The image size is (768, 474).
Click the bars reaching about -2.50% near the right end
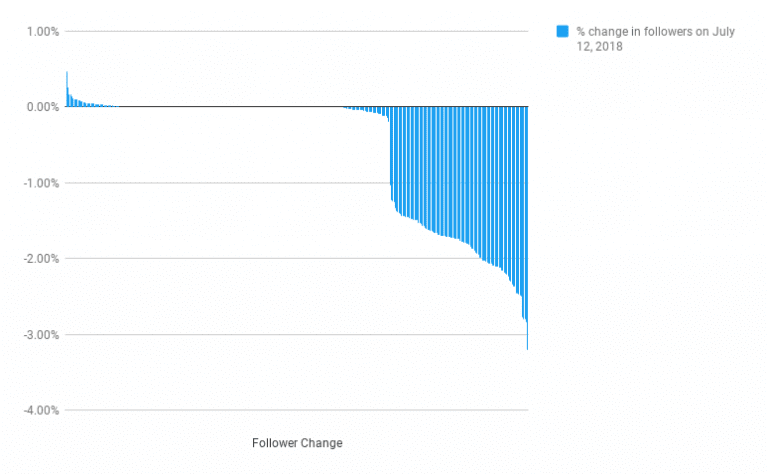click(x=519, y=201)
